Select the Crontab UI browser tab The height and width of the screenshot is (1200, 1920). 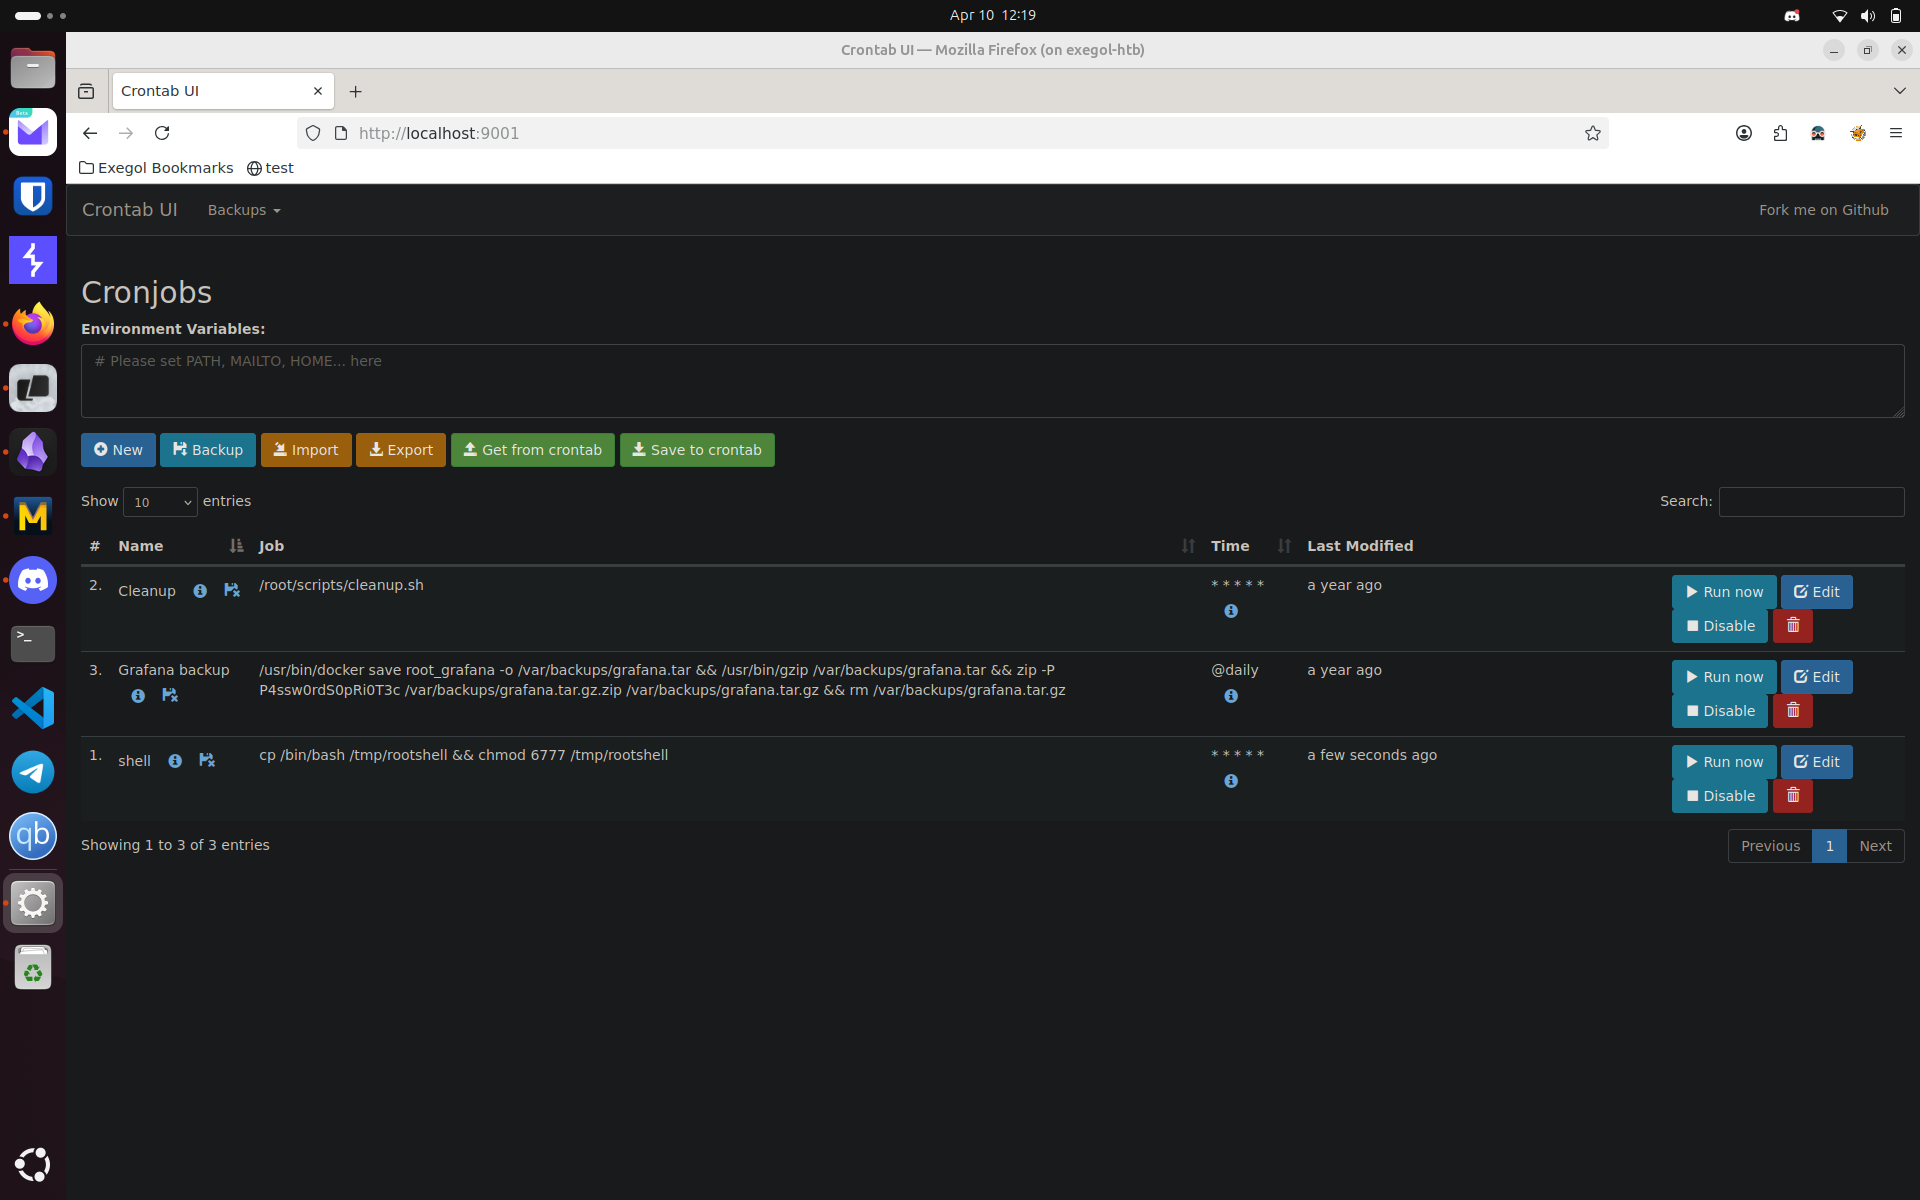coord(210,91)
